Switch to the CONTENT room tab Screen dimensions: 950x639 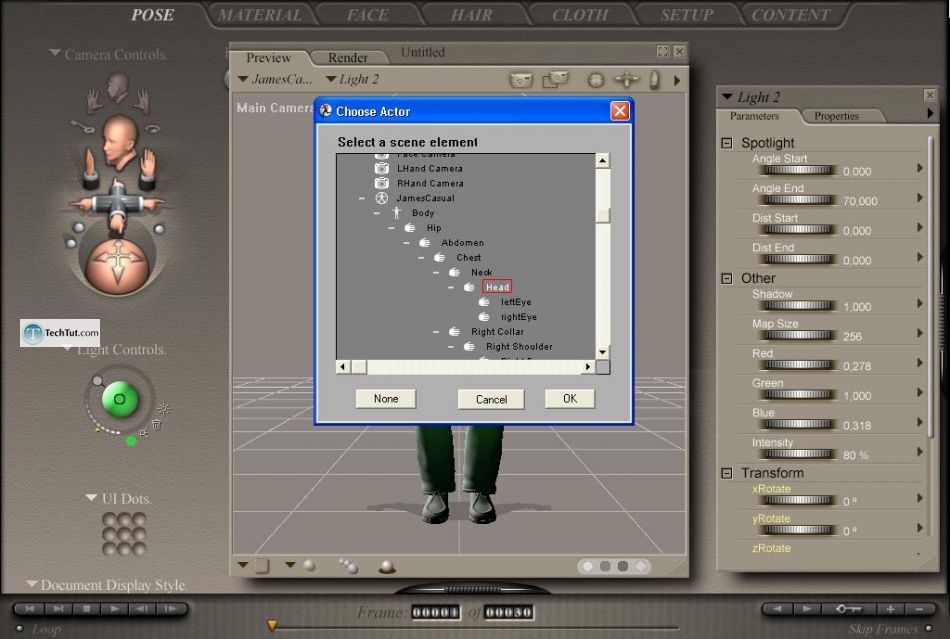tap(791, 15)
